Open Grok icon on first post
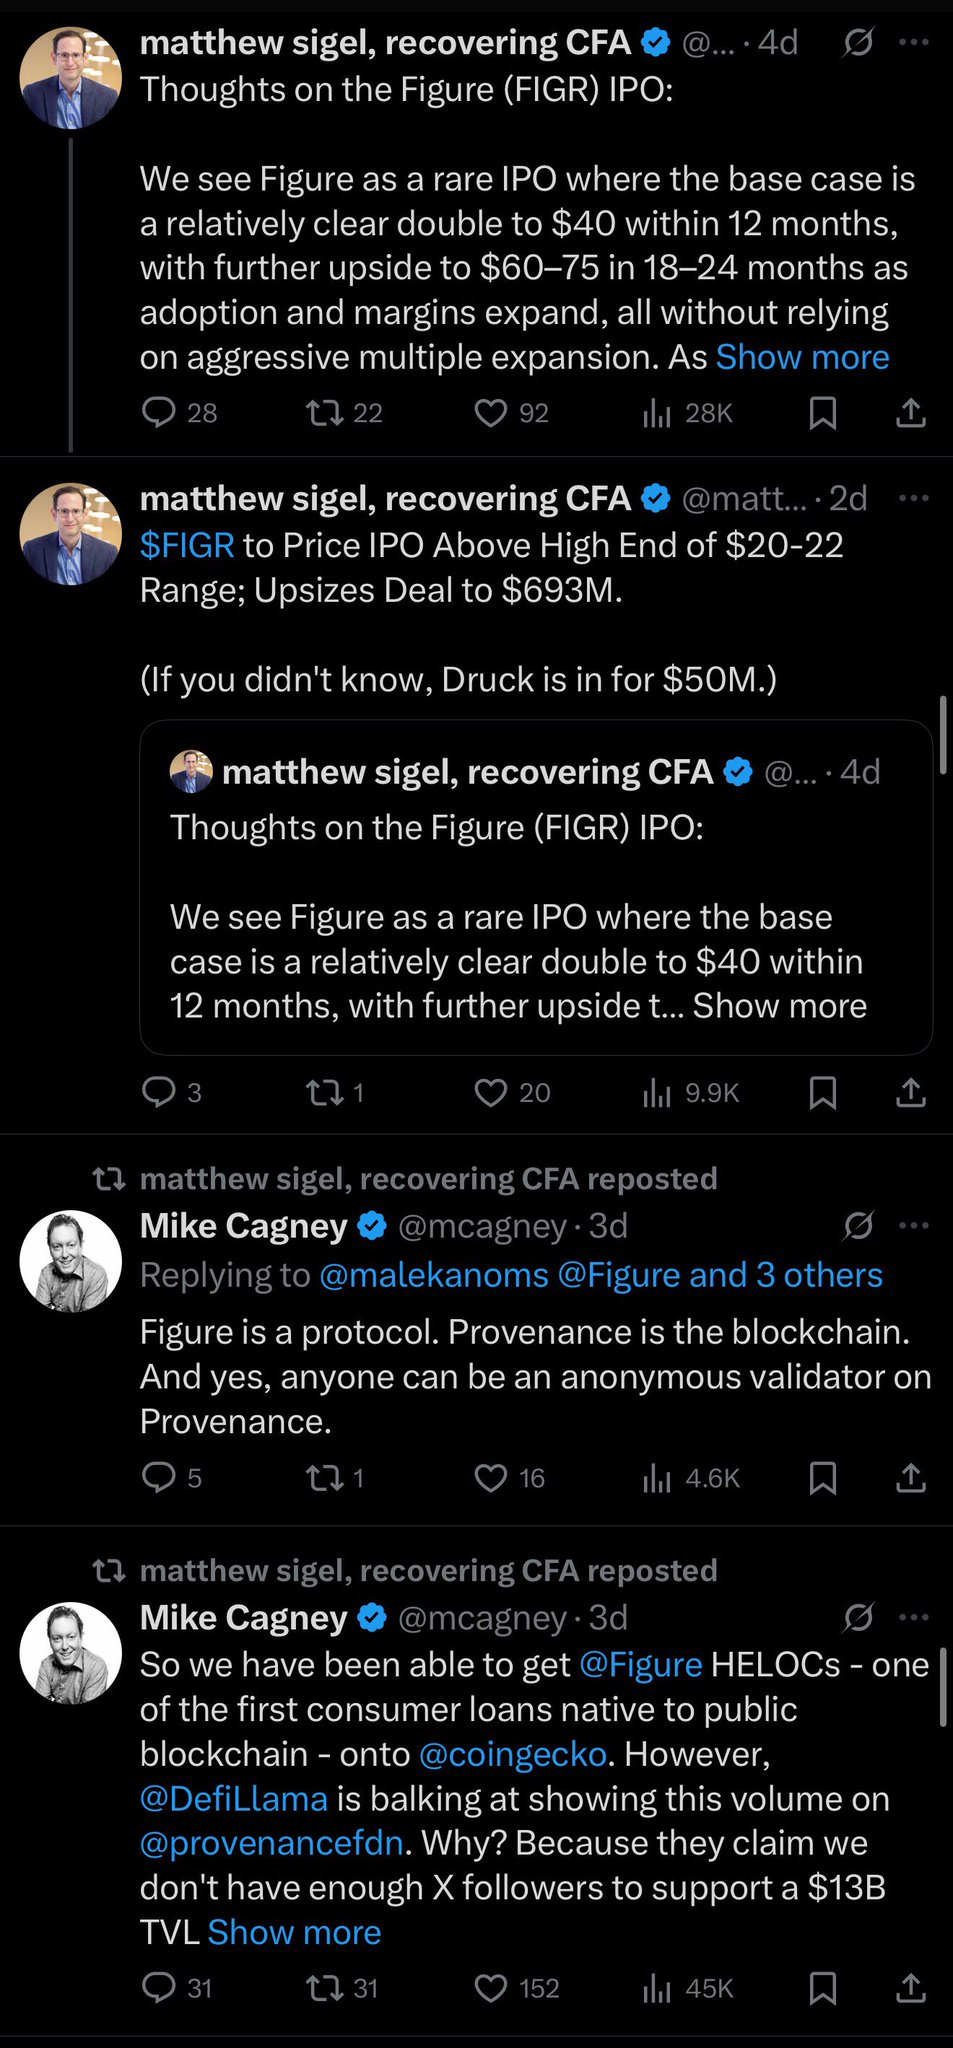 click(858, 42)
